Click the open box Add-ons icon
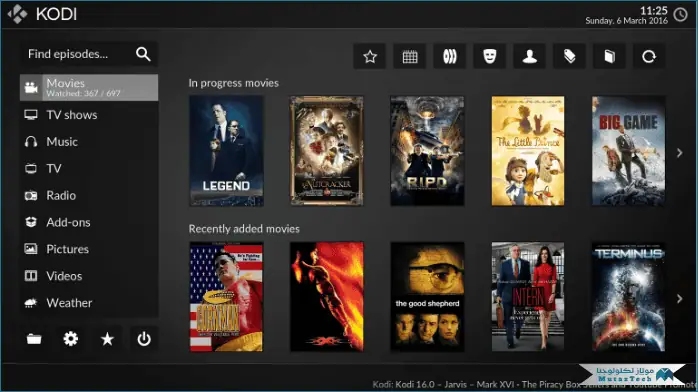 31,222
